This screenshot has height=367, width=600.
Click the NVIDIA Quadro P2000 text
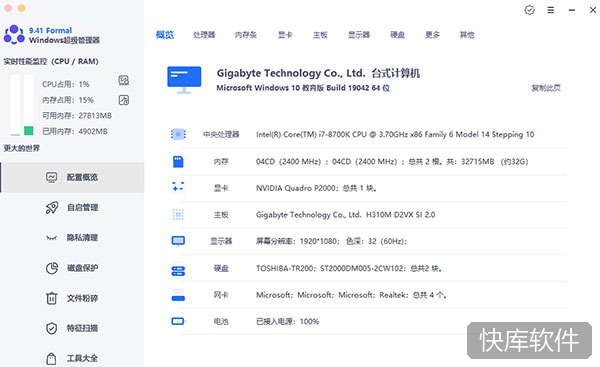pos(316,188)
